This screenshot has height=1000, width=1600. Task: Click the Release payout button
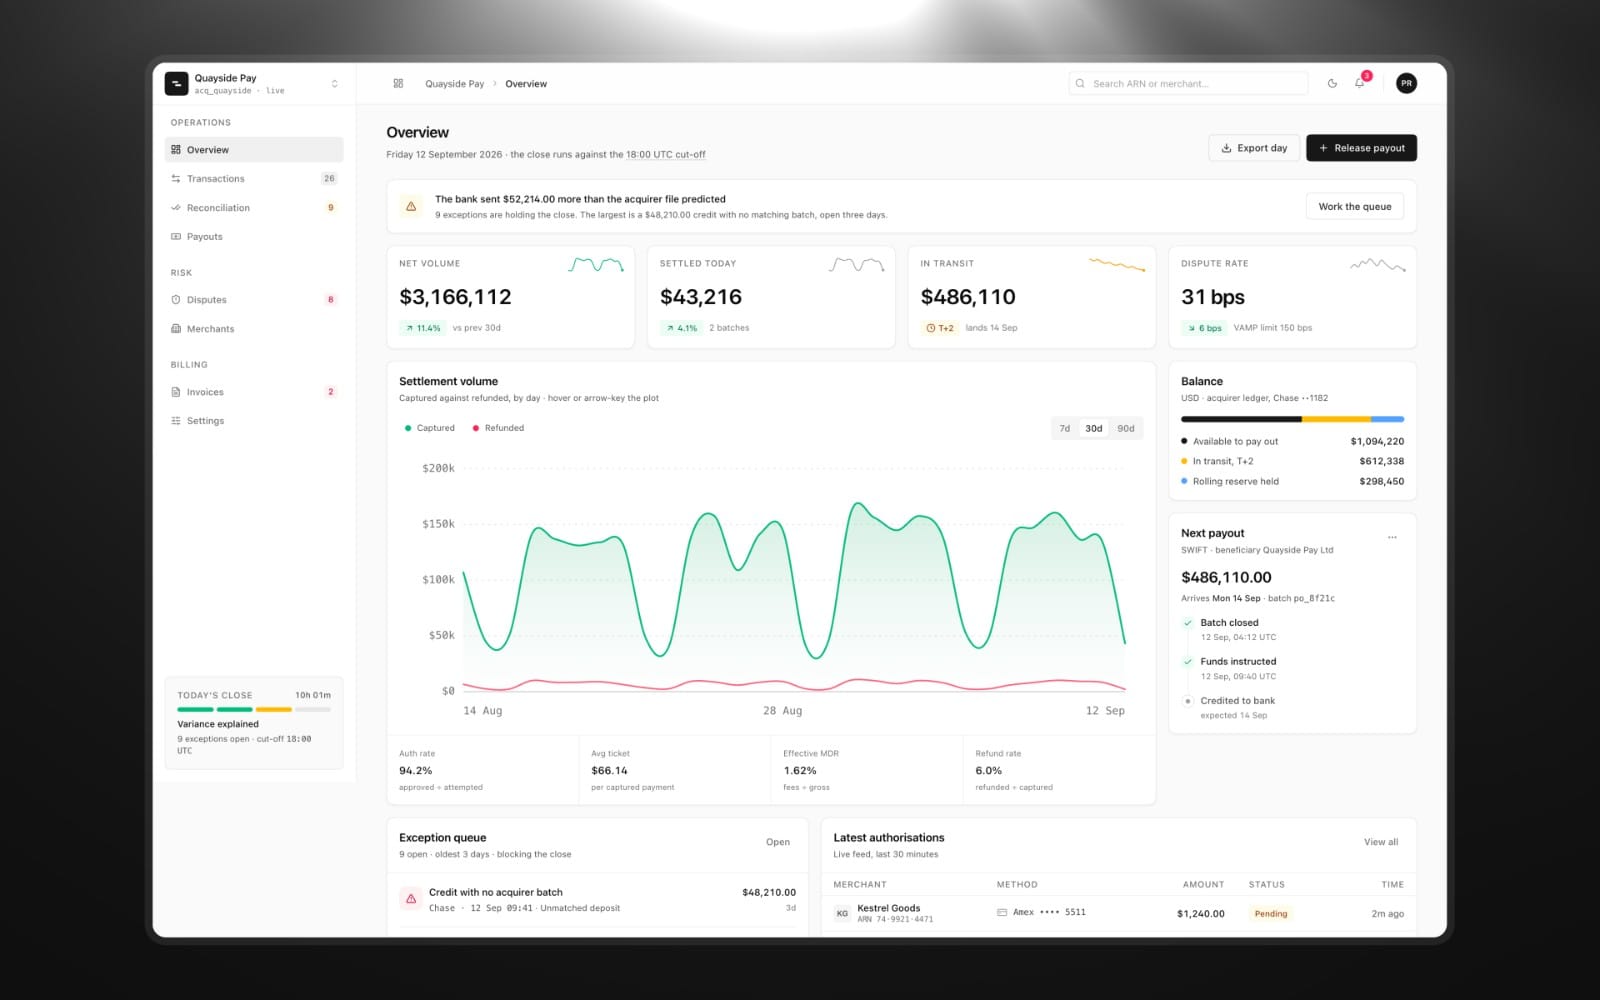(1361, 148)
